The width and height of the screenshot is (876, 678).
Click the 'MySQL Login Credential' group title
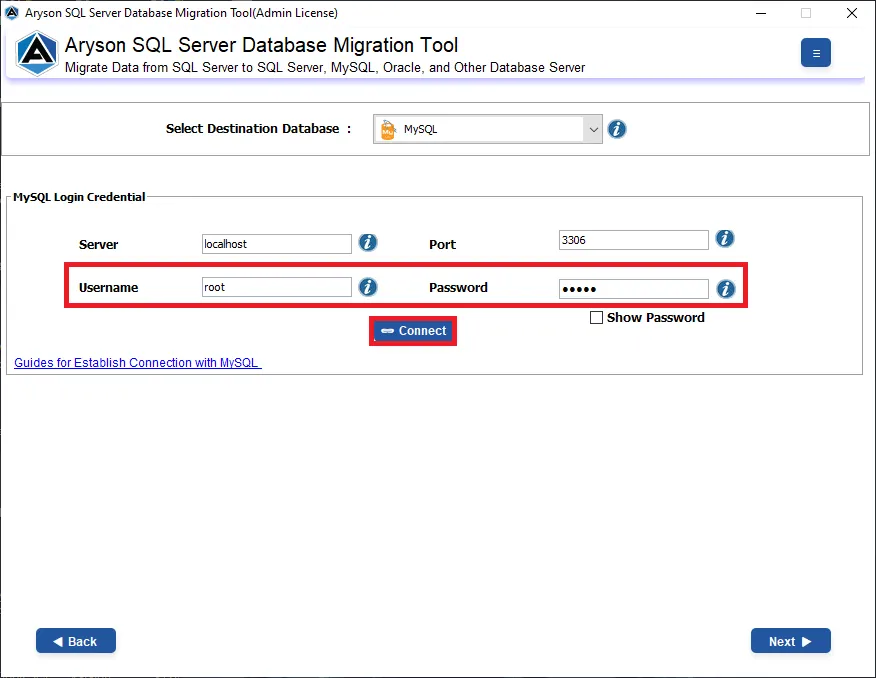79,197
